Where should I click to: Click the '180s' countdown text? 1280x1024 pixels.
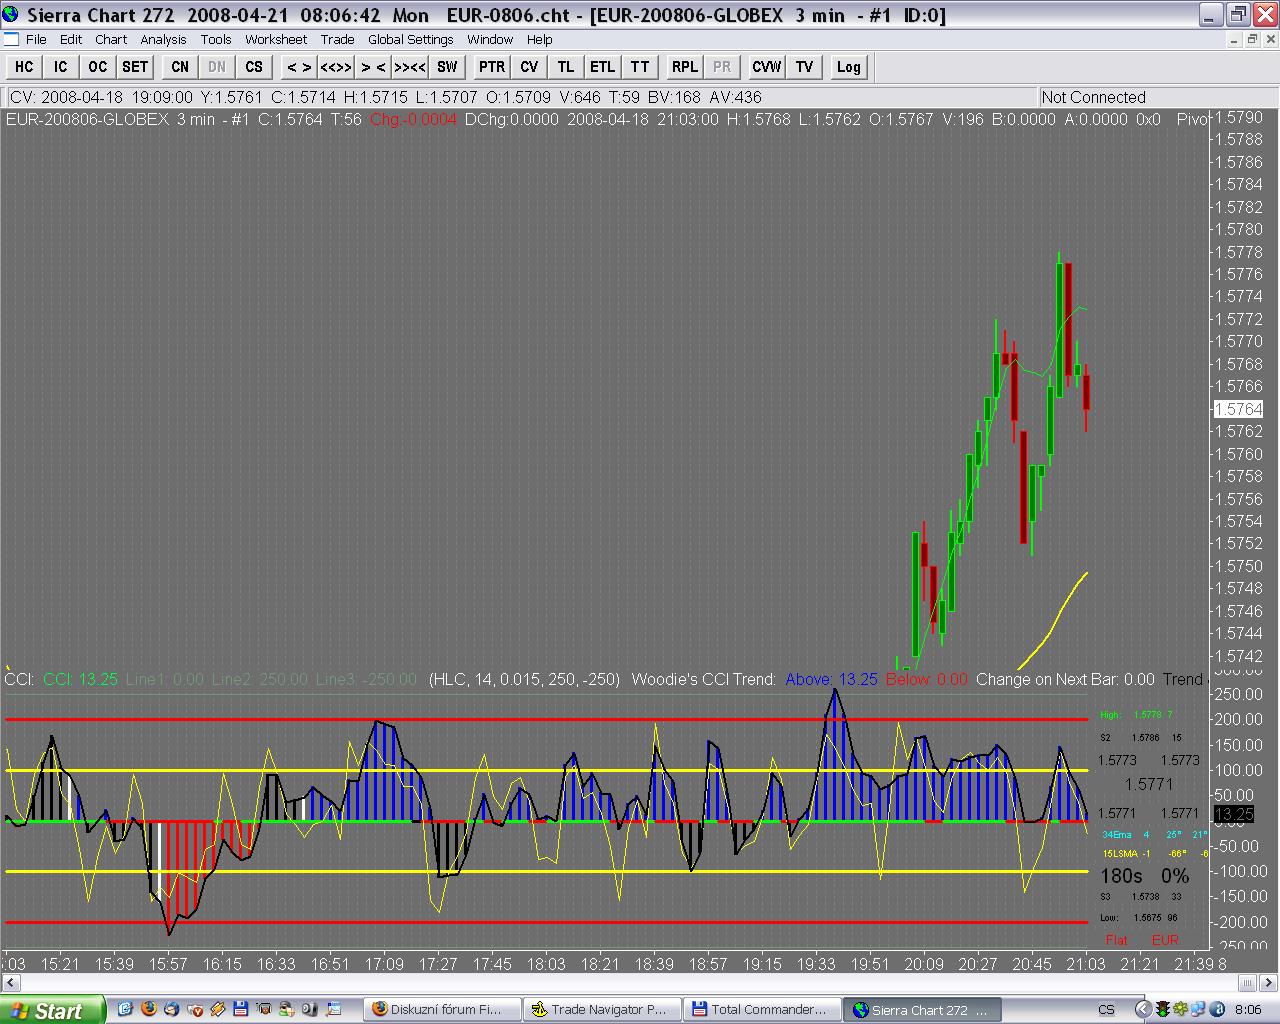tap(1121, 876)
